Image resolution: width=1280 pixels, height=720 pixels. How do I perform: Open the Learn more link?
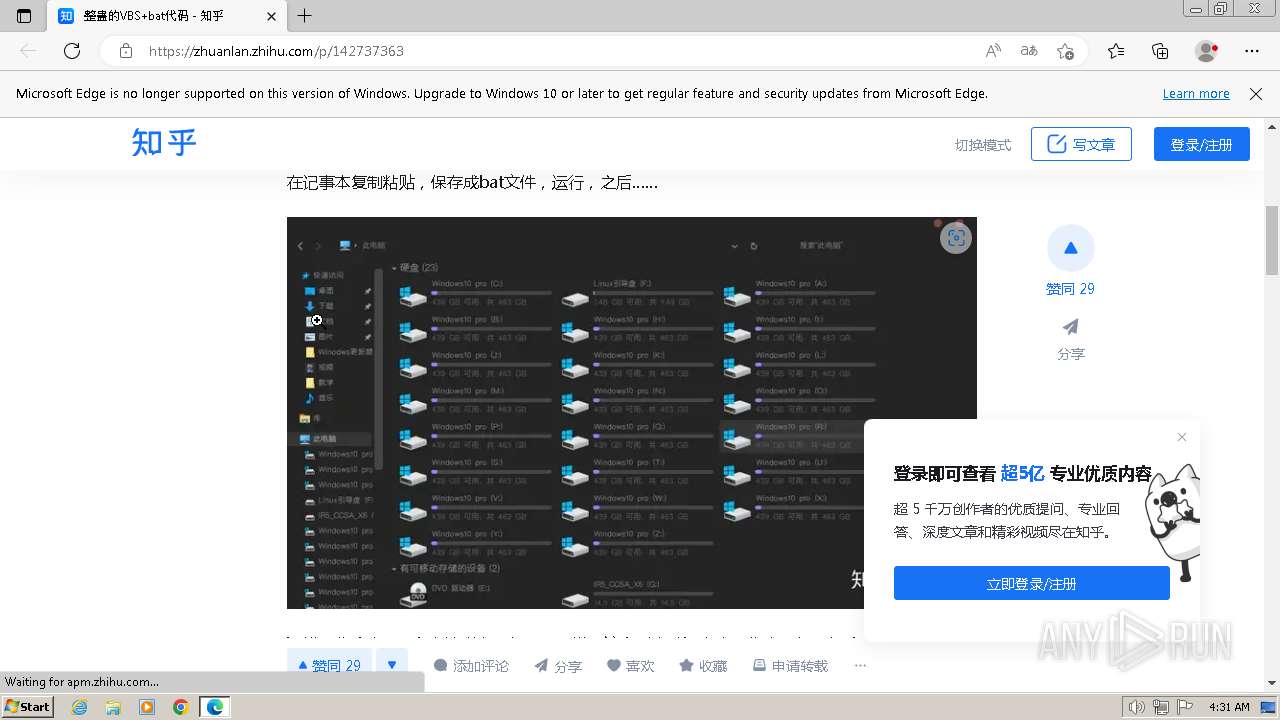pos(1196,94)
